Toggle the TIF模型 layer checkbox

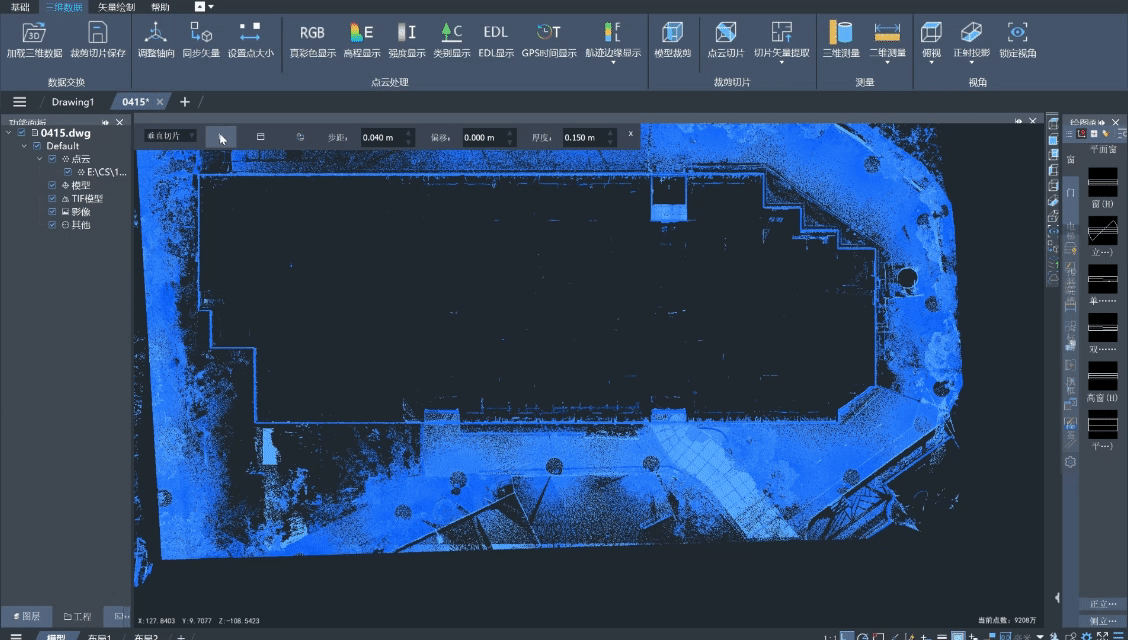tap(52, 199)
